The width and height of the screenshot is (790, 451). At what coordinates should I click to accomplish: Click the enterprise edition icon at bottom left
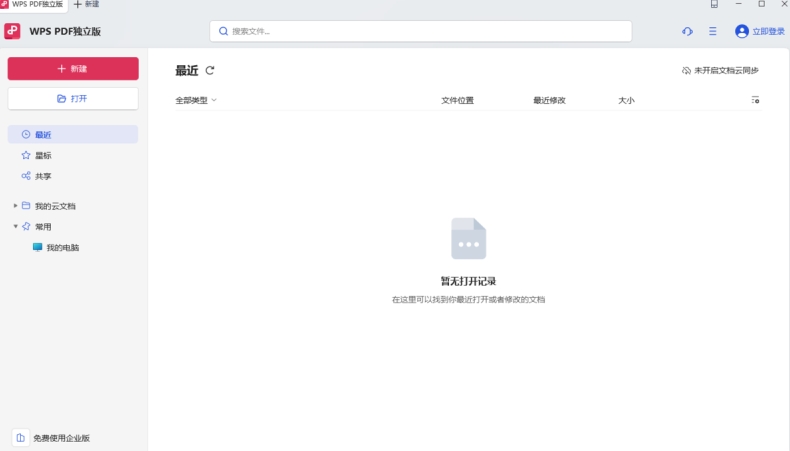pos(20,438)
